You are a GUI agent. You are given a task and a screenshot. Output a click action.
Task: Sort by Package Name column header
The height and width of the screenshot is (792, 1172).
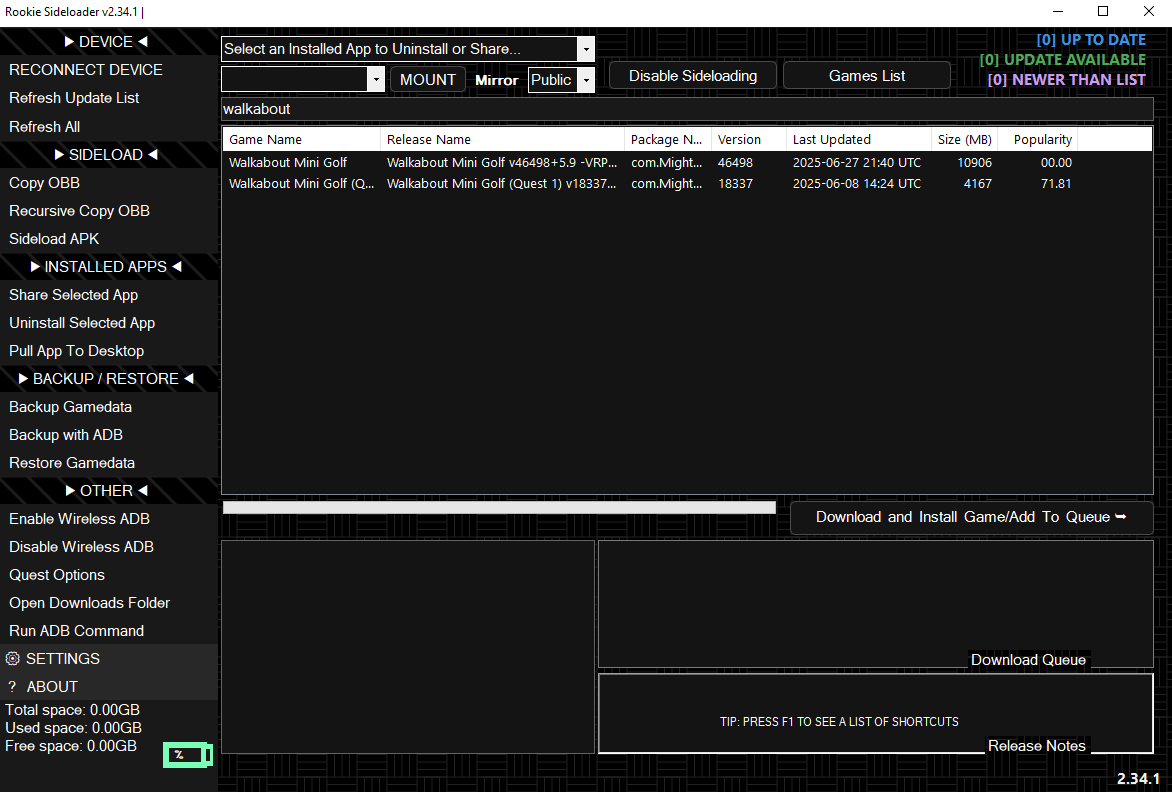[667, 140]
